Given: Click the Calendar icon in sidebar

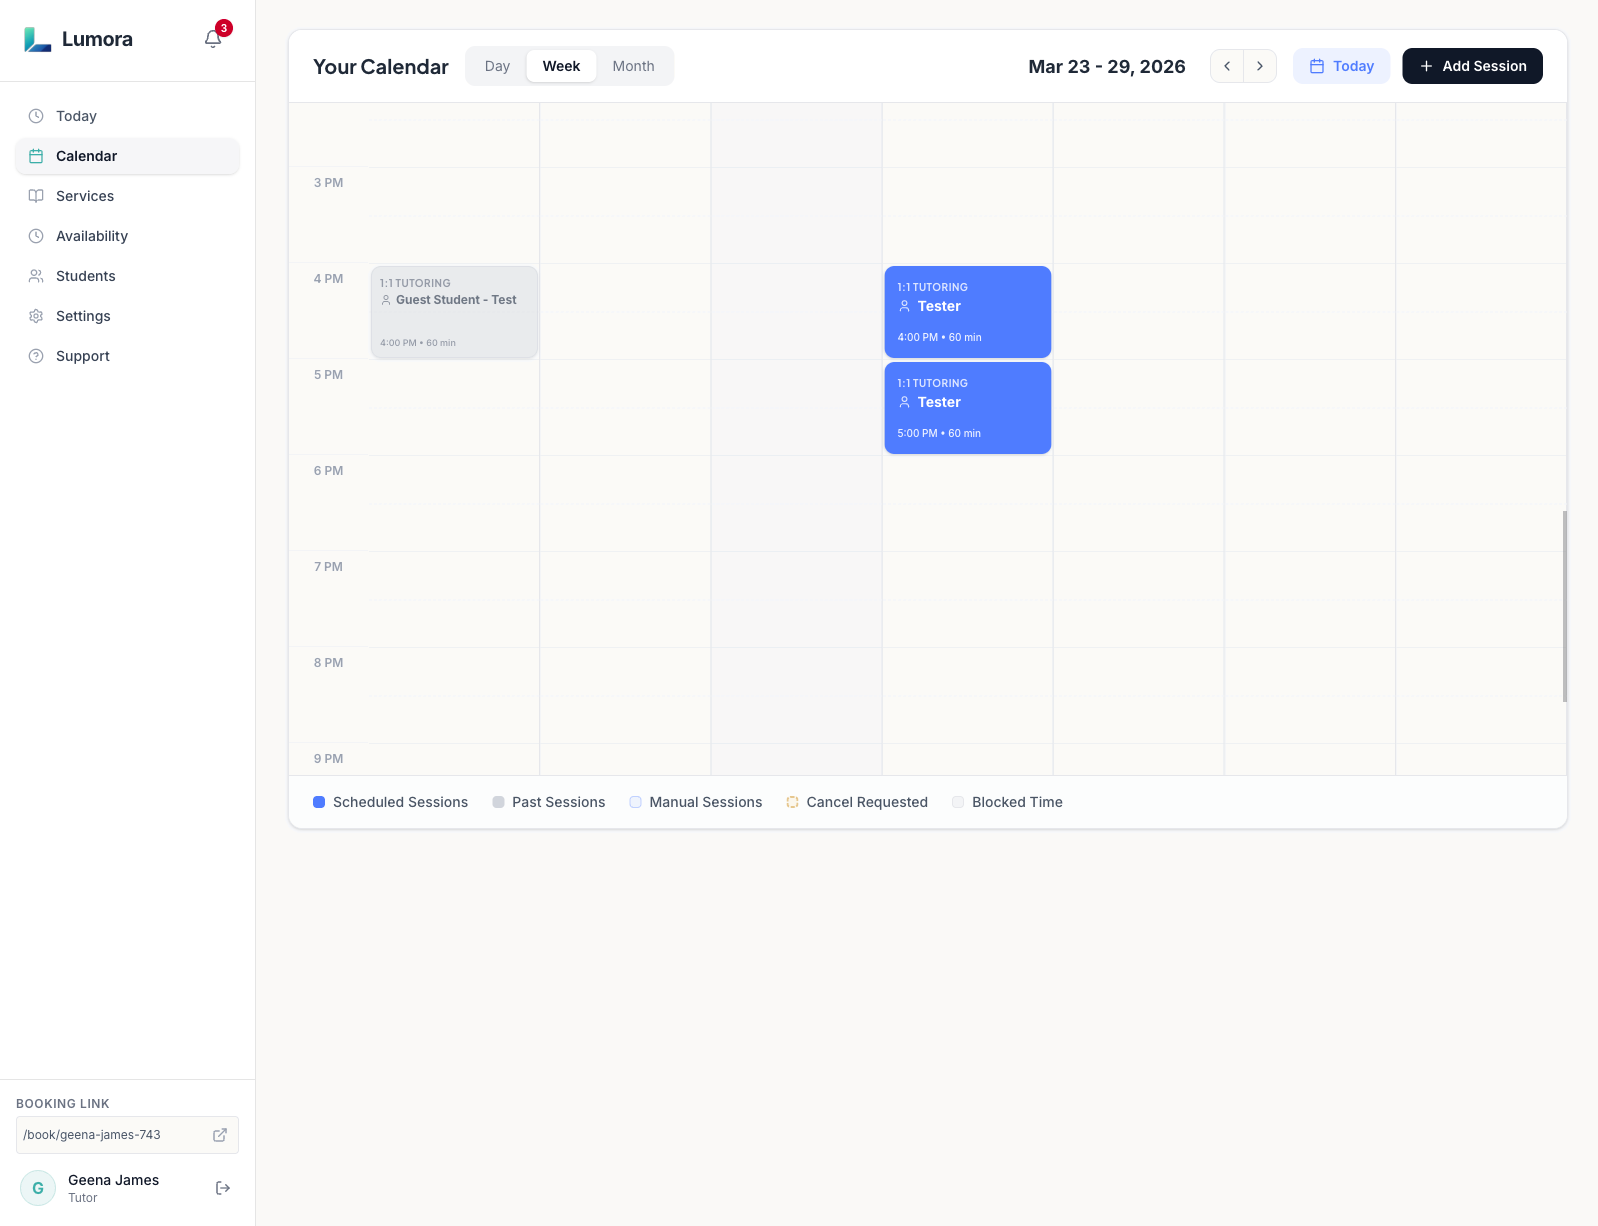Looking at the screenshot, I should coord(36,156).
